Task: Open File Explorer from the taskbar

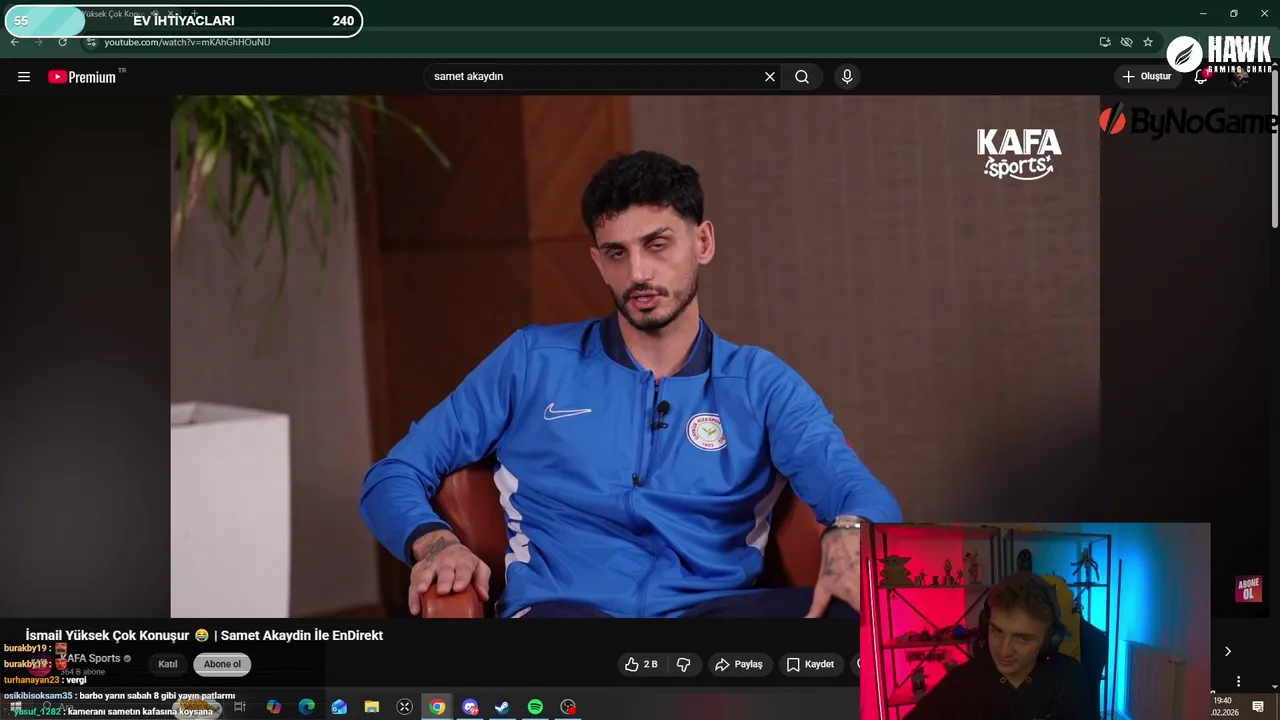Action: (x=372, y=707)
